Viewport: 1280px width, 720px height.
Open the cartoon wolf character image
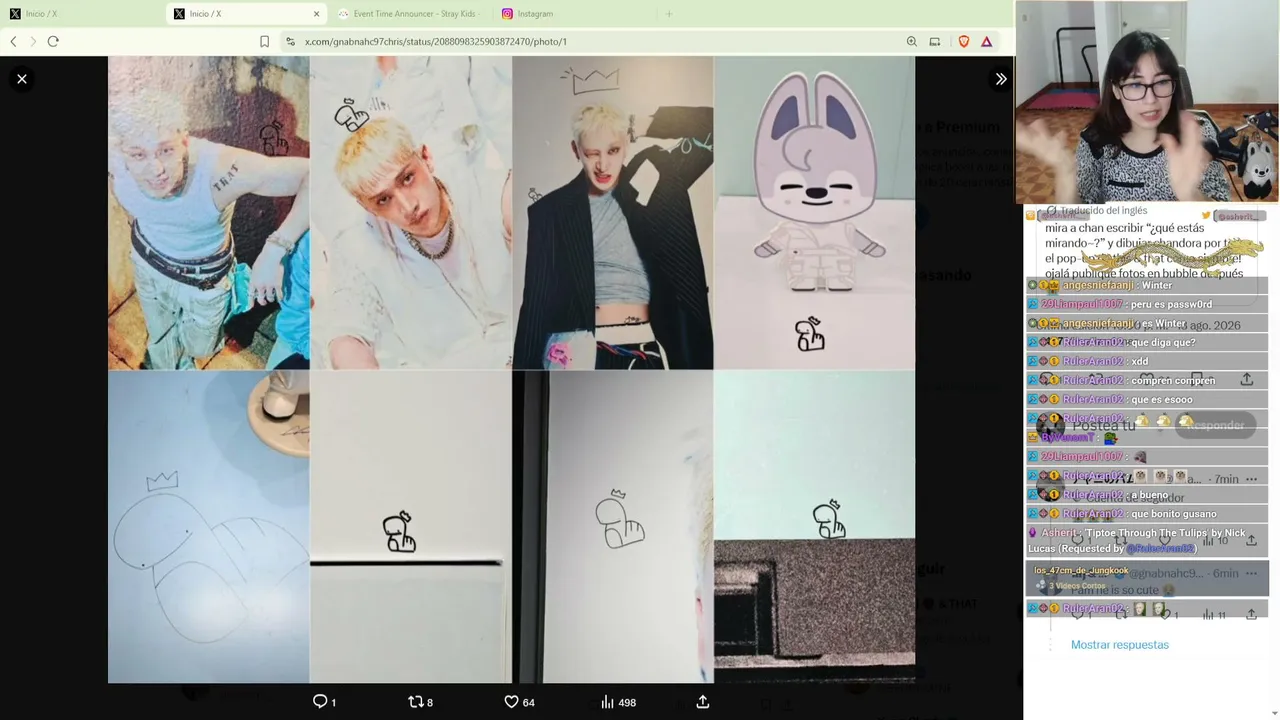[x=815, y=213]
